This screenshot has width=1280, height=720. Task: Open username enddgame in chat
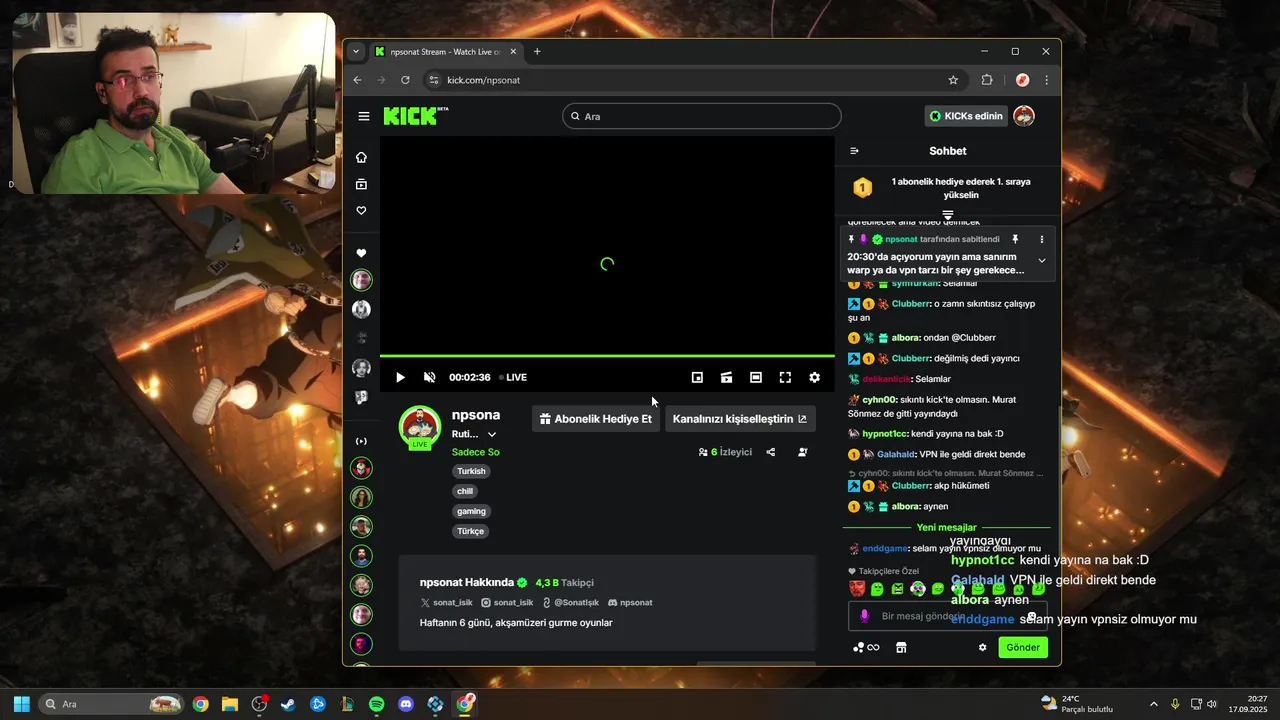point(885,548)
